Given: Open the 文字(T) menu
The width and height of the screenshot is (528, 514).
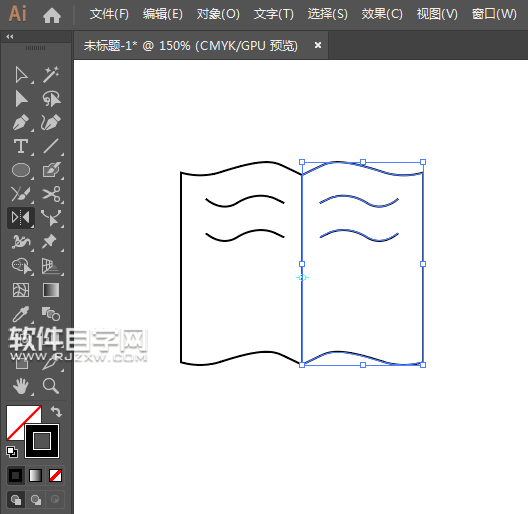Looking at the screenshot, I should [273, 14].
